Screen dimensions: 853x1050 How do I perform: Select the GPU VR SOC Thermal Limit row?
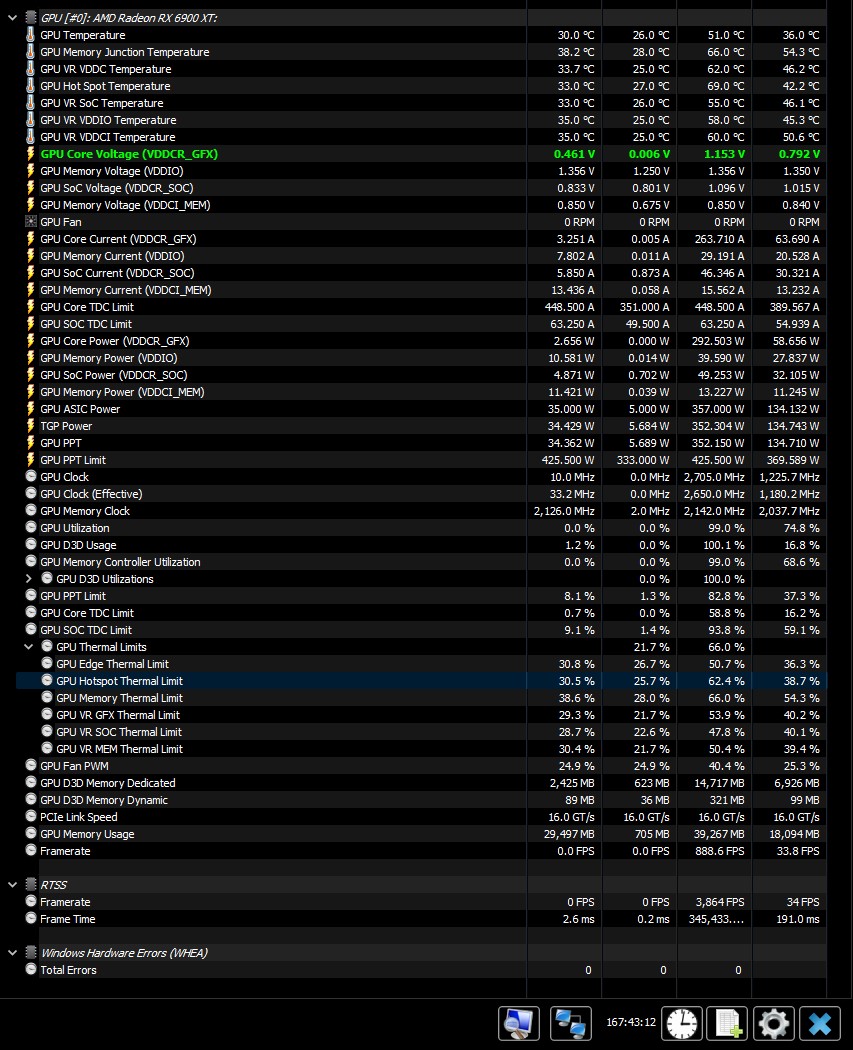pos(422,732)
